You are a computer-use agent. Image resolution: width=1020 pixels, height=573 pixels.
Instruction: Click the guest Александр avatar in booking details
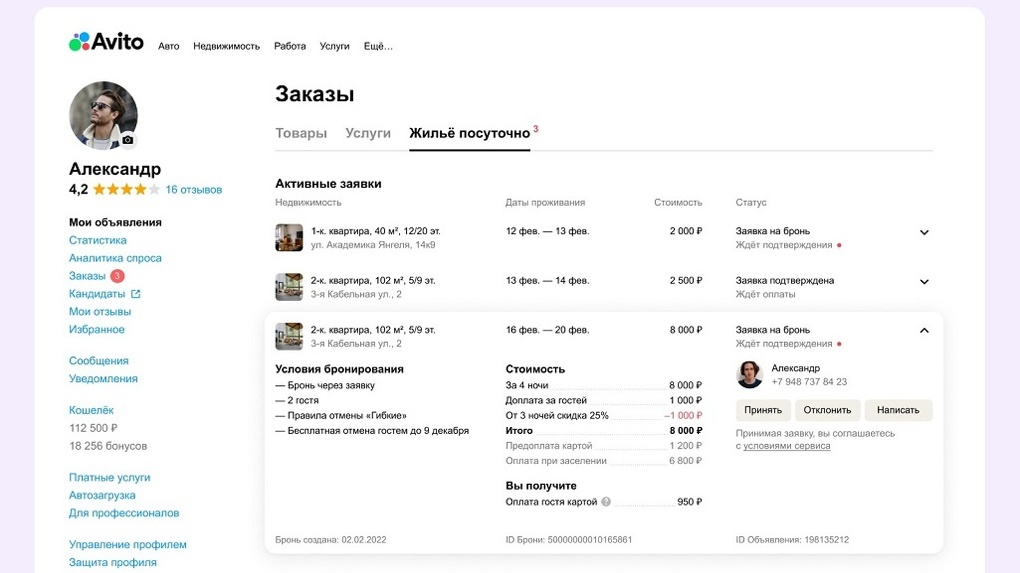click(x=750, y=375)
